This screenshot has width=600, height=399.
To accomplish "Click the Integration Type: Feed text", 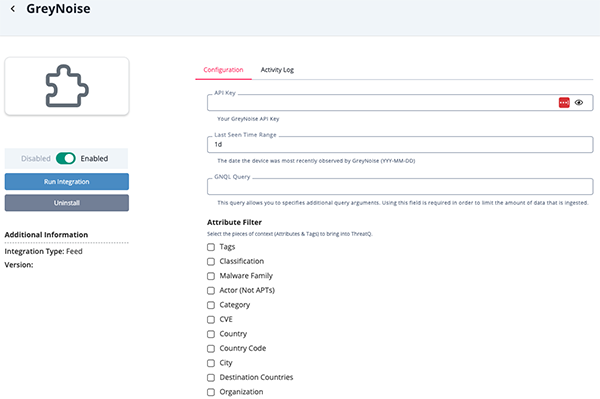I will 43,251.
